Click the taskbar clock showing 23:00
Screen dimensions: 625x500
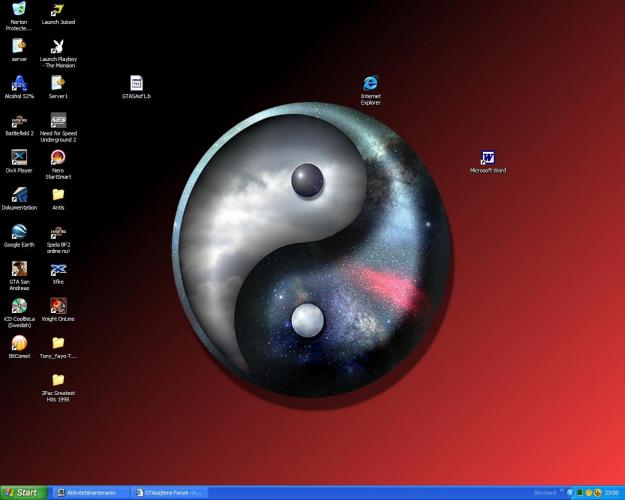click(612, 493)
